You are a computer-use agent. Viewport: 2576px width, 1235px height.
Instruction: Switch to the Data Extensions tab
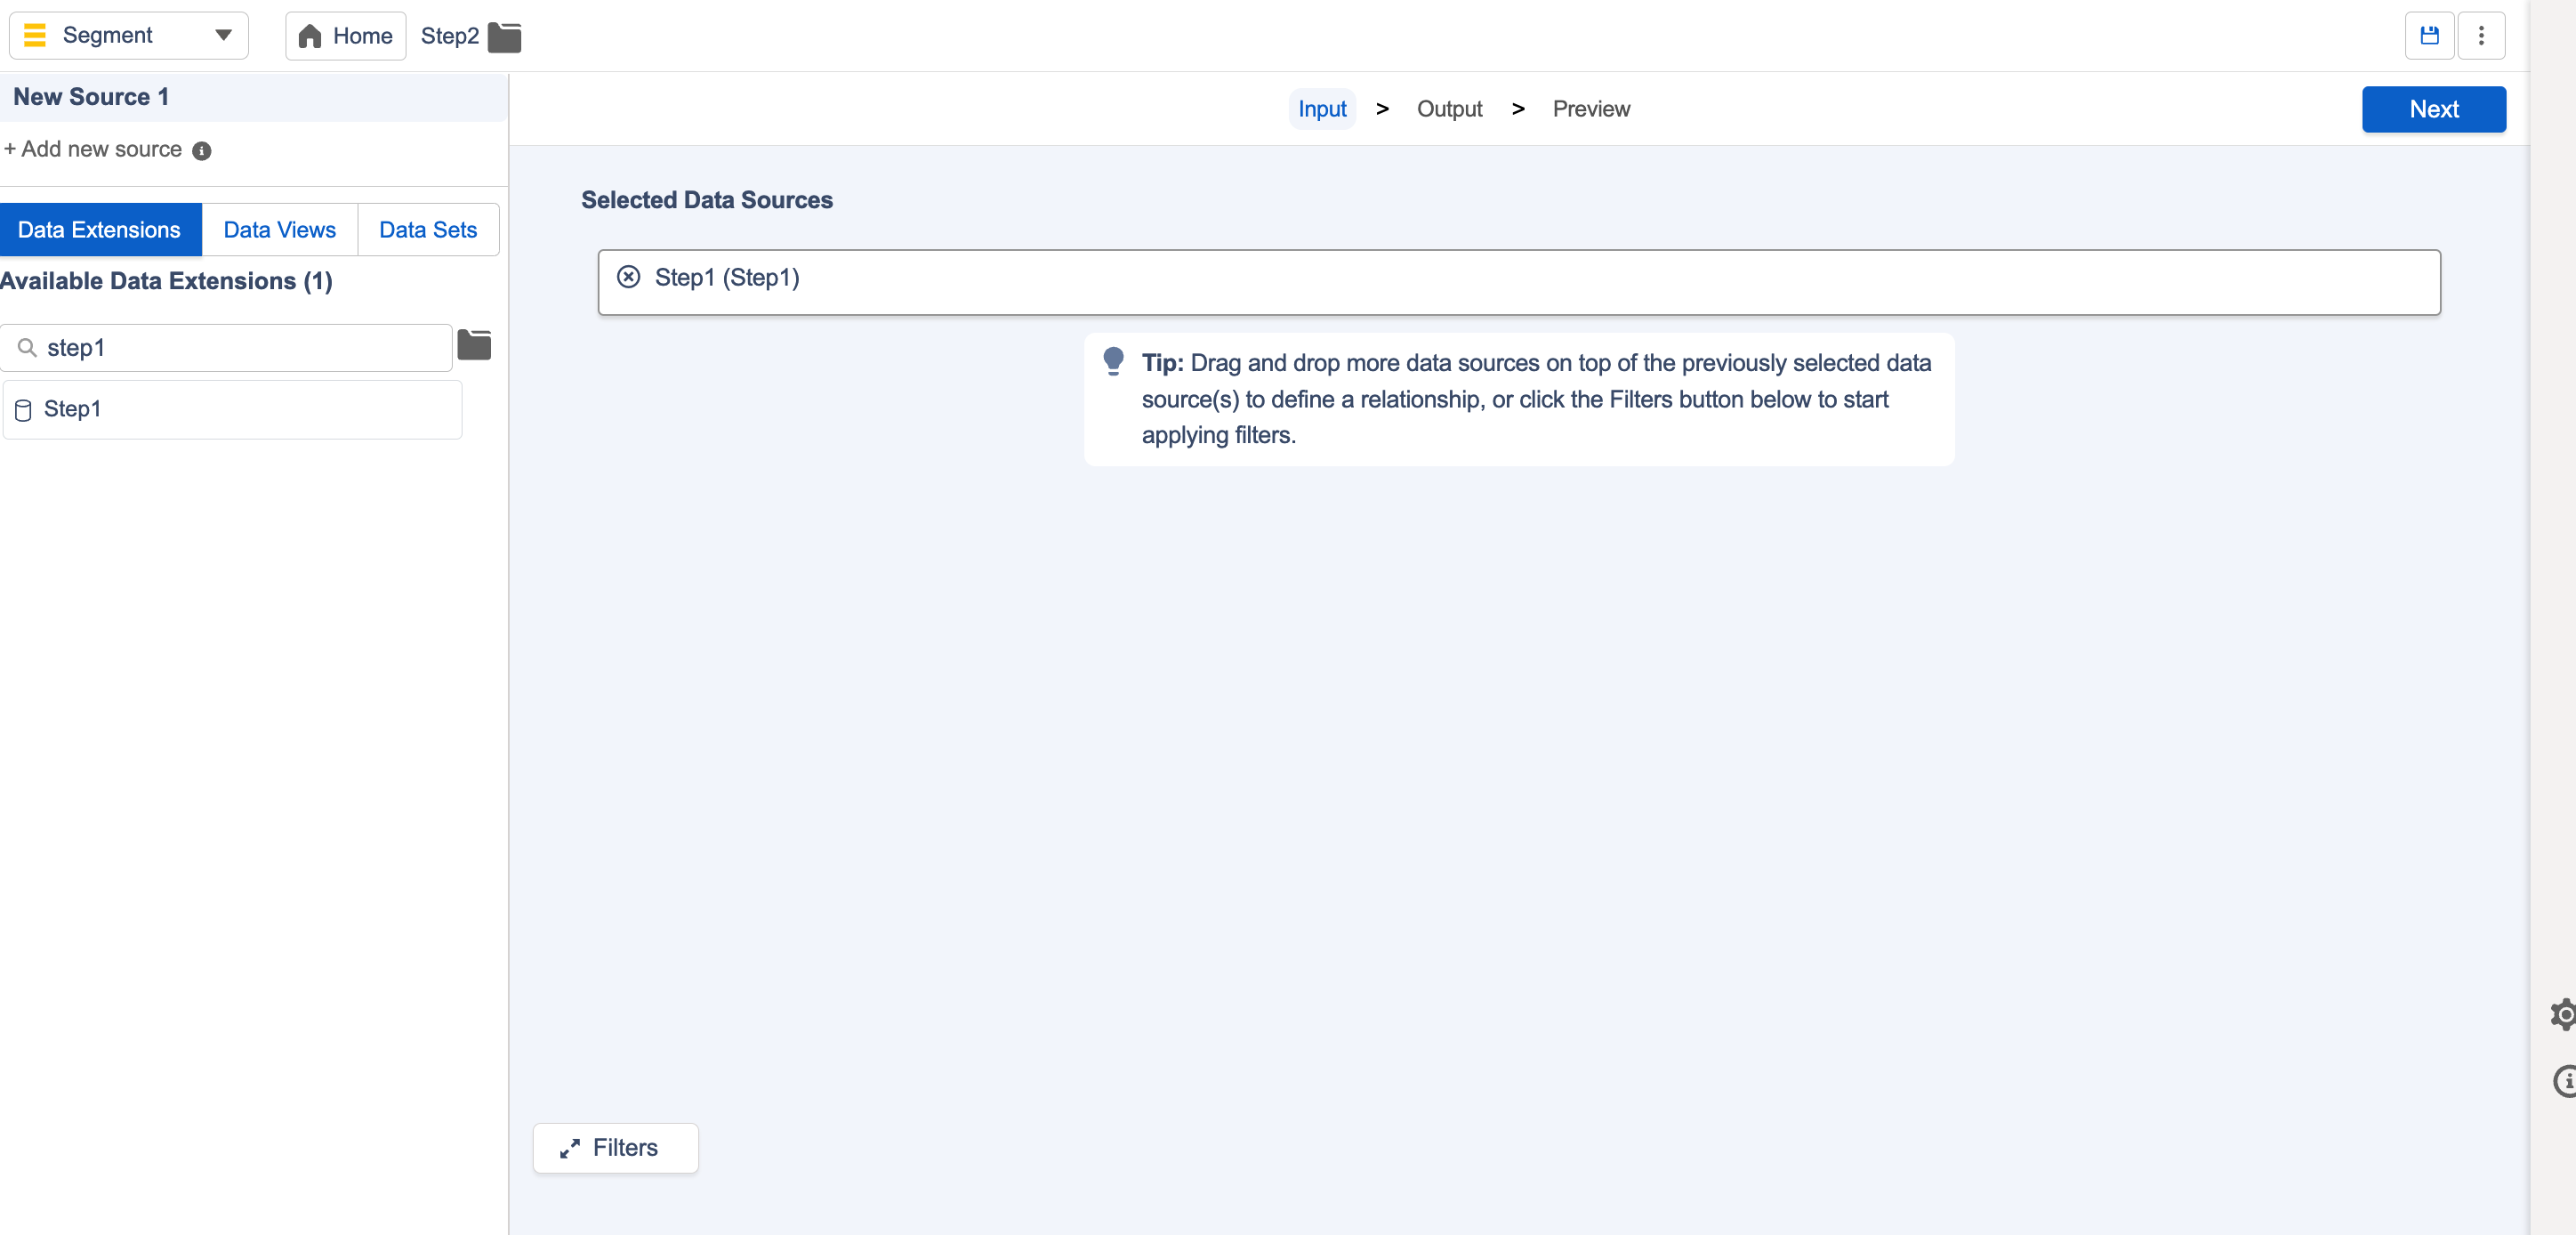(100, 230)
